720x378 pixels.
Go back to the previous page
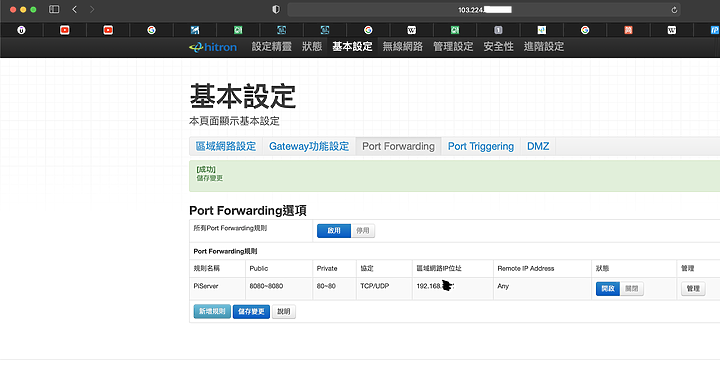tap(74, 9)
